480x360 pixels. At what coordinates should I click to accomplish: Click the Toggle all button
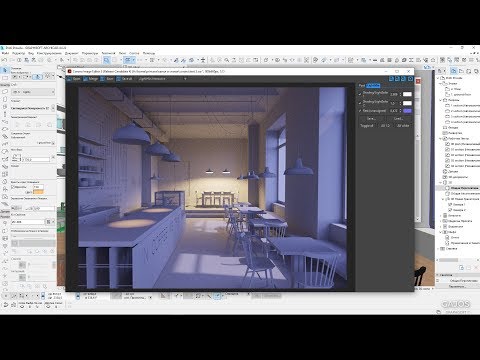tap(367, 126)
